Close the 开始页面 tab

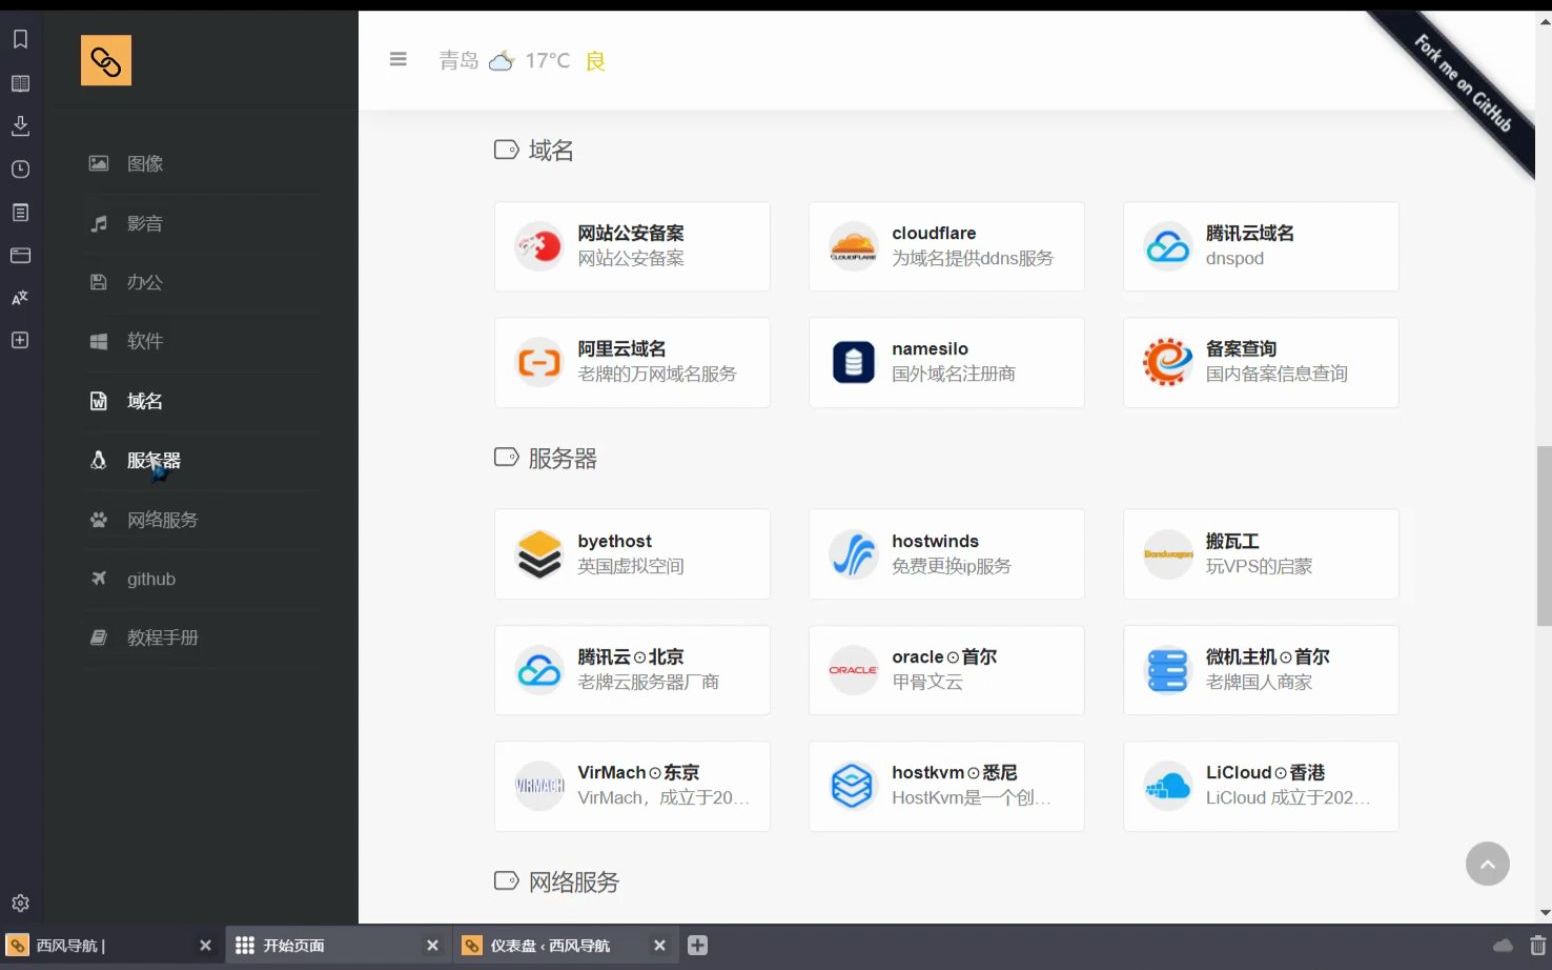click(432, 946)
